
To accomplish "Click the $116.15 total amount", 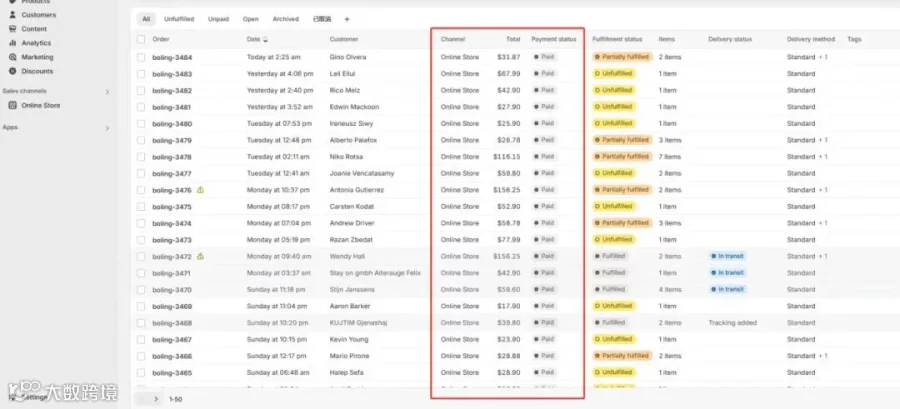I will click(507, 157).
